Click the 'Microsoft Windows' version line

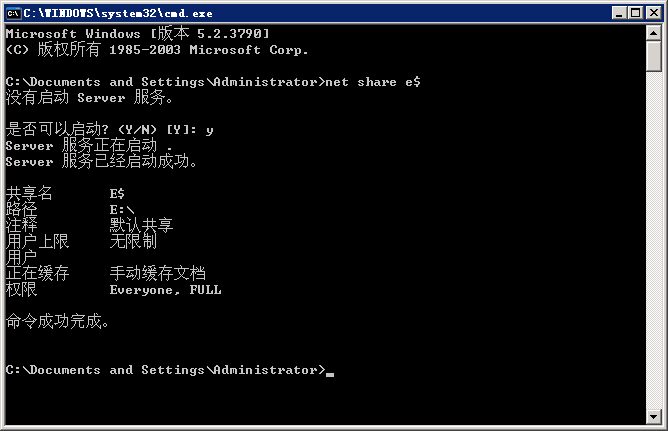(x=138, y=33)
